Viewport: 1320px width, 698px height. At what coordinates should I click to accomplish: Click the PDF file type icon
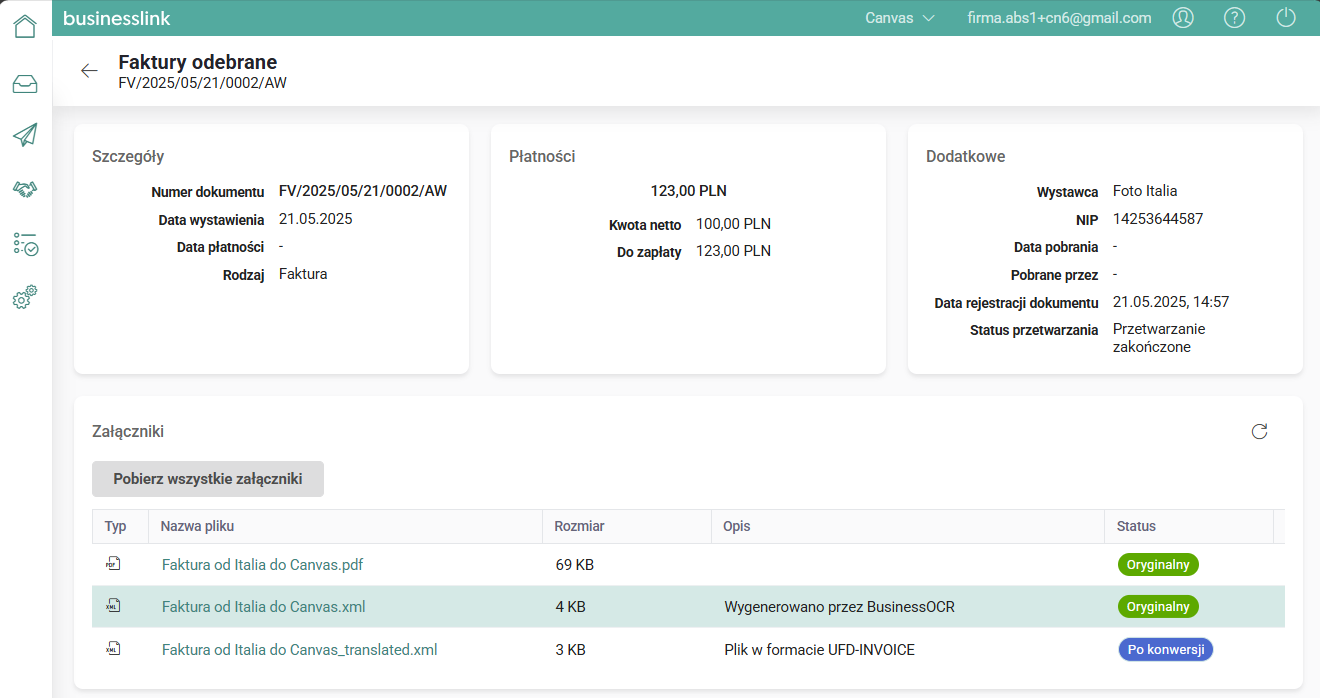113,564
